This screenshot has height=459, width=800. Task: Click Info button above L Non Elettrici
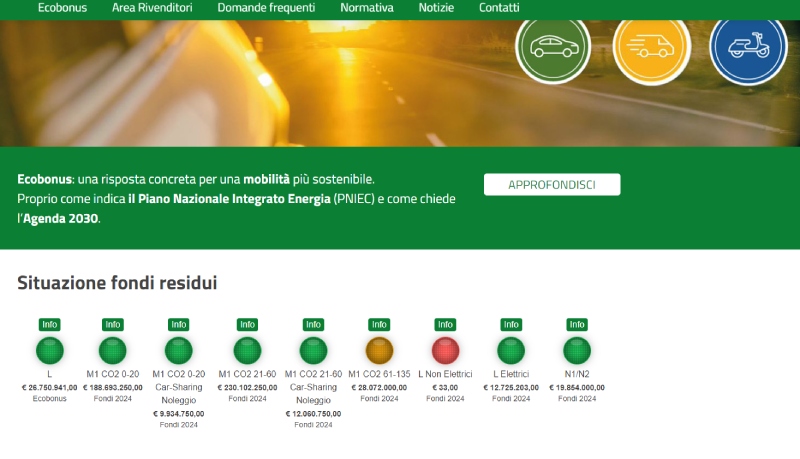445,324
